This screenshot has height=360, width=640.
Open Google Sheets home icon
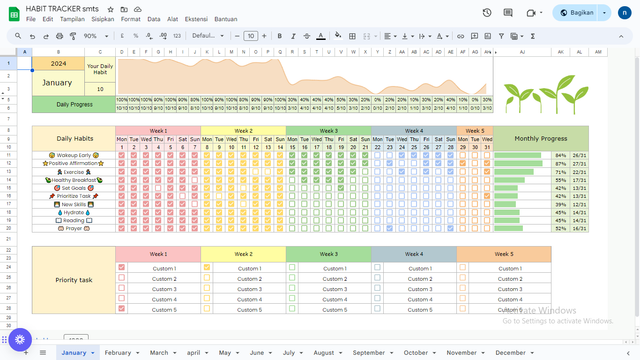(14, 13)
